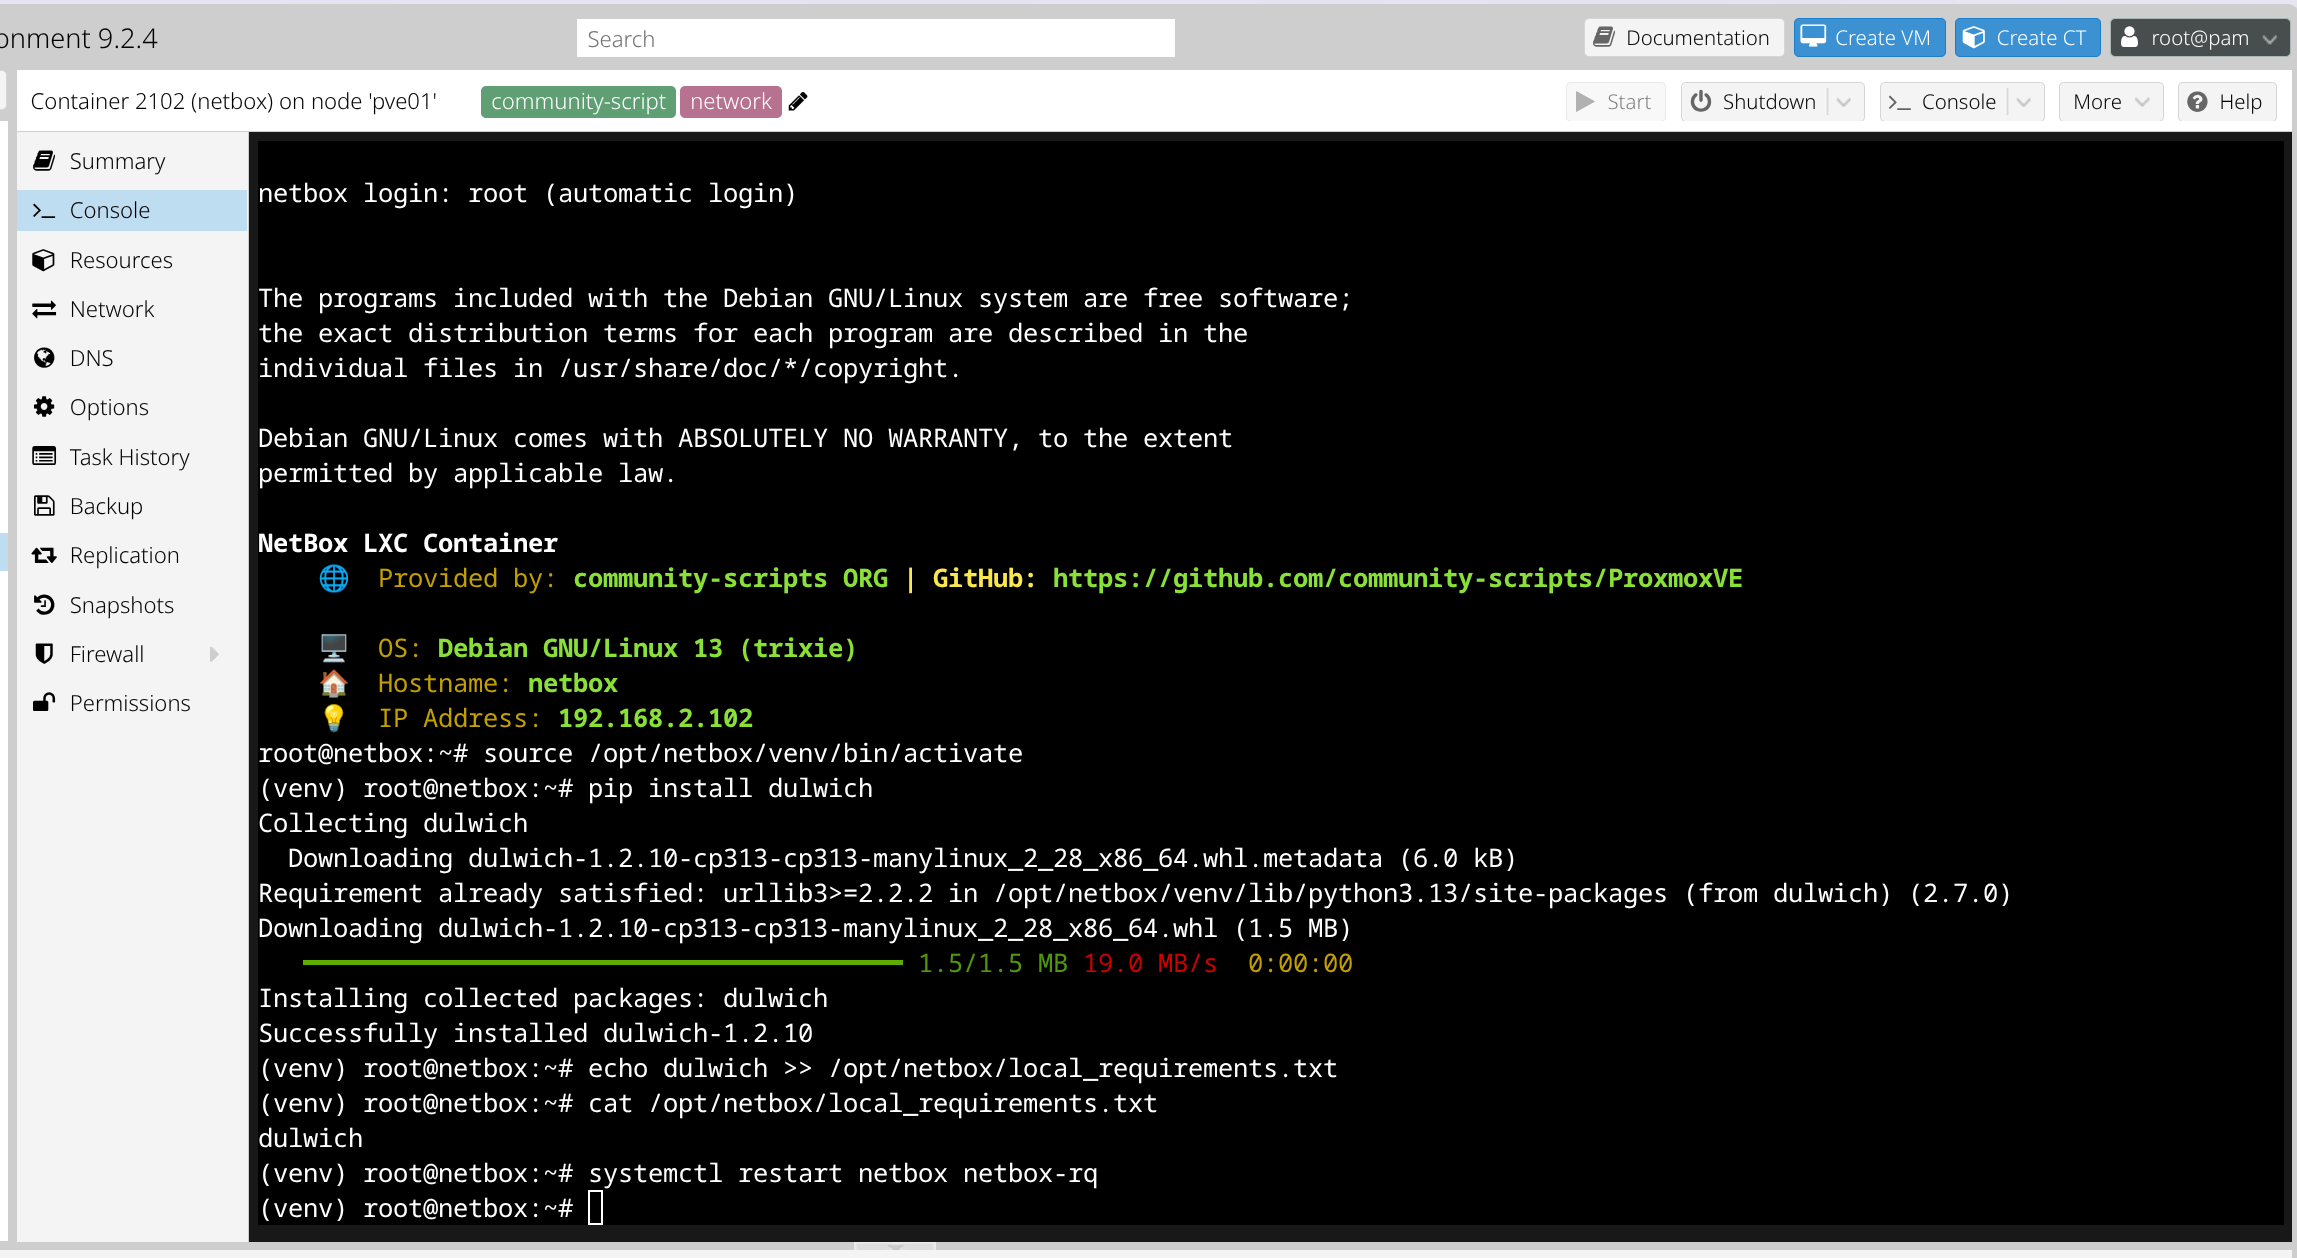
Task: Click the Start play triangle icon
Action: 1585,102
